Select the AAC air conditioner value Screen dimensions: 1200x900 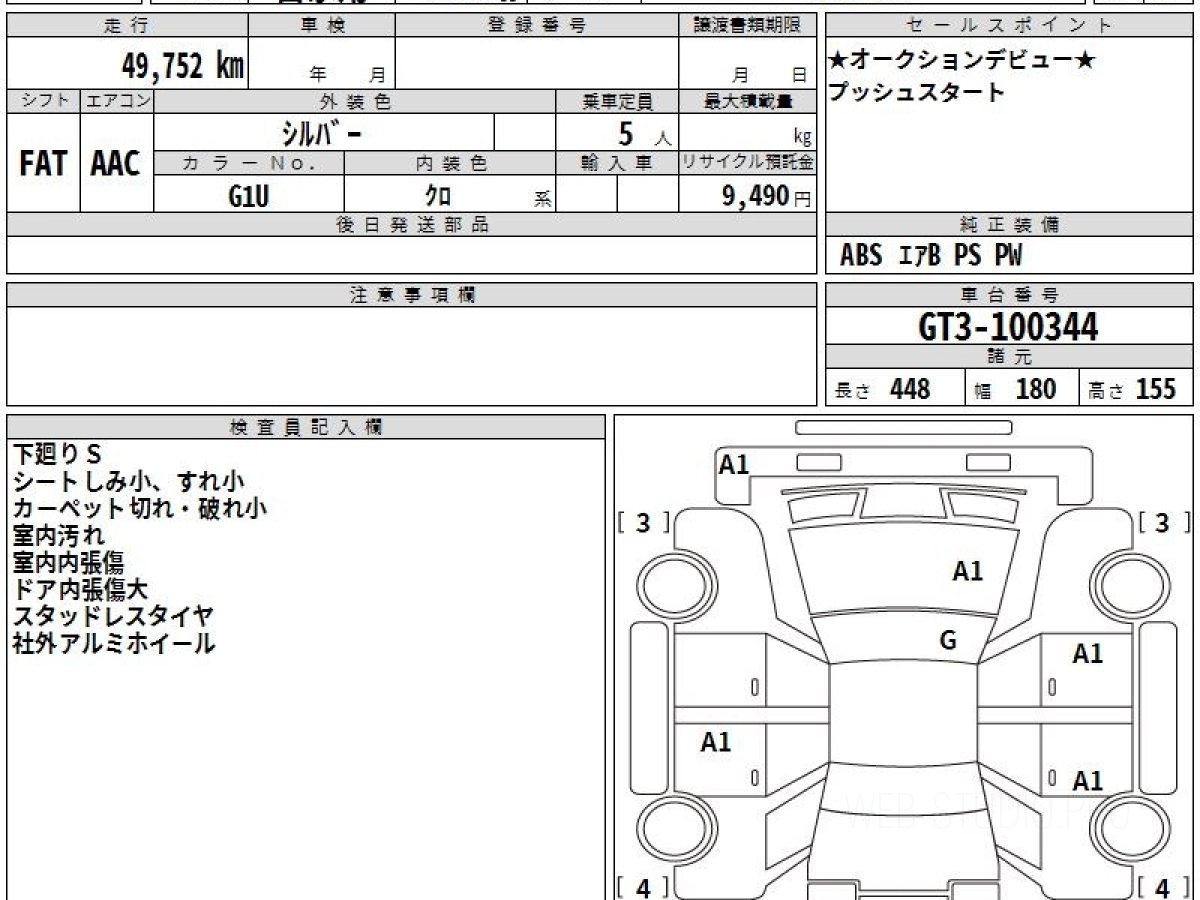[116, 163]
